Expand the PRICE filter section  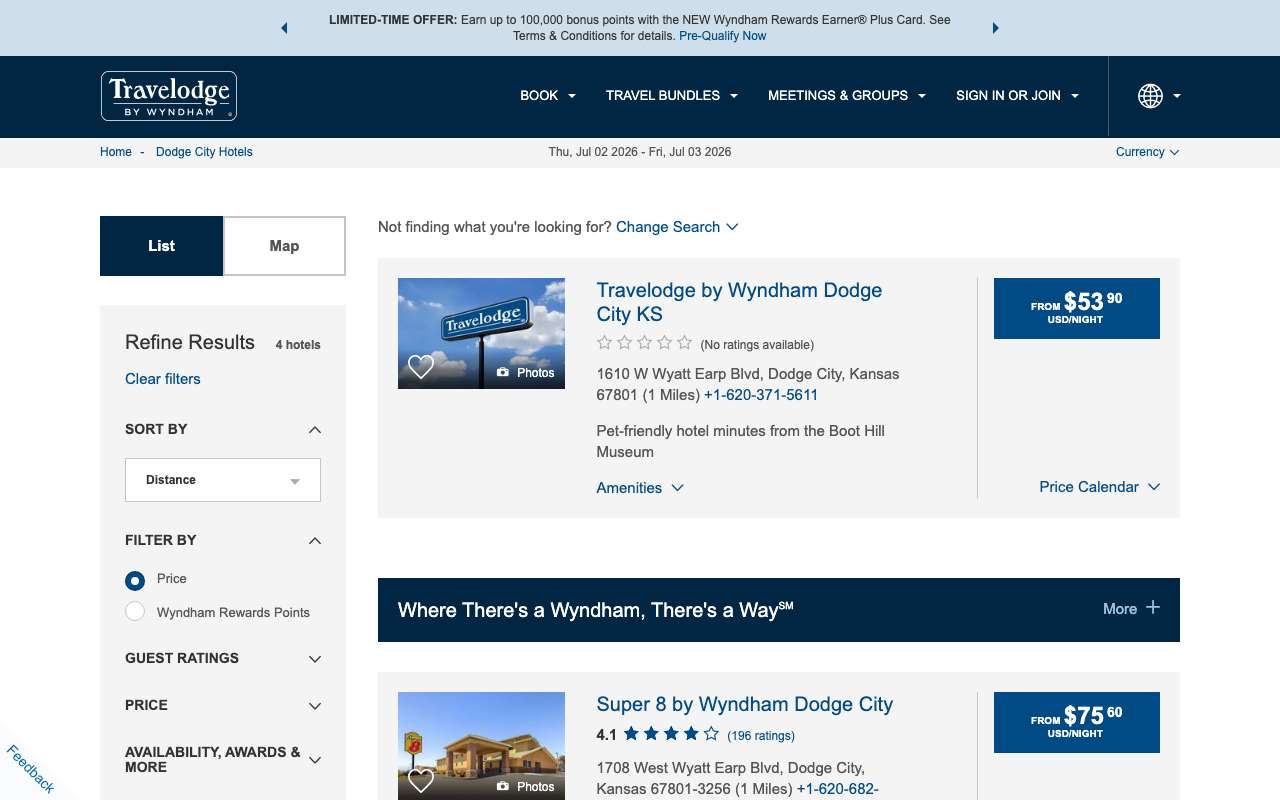[223, 705]
